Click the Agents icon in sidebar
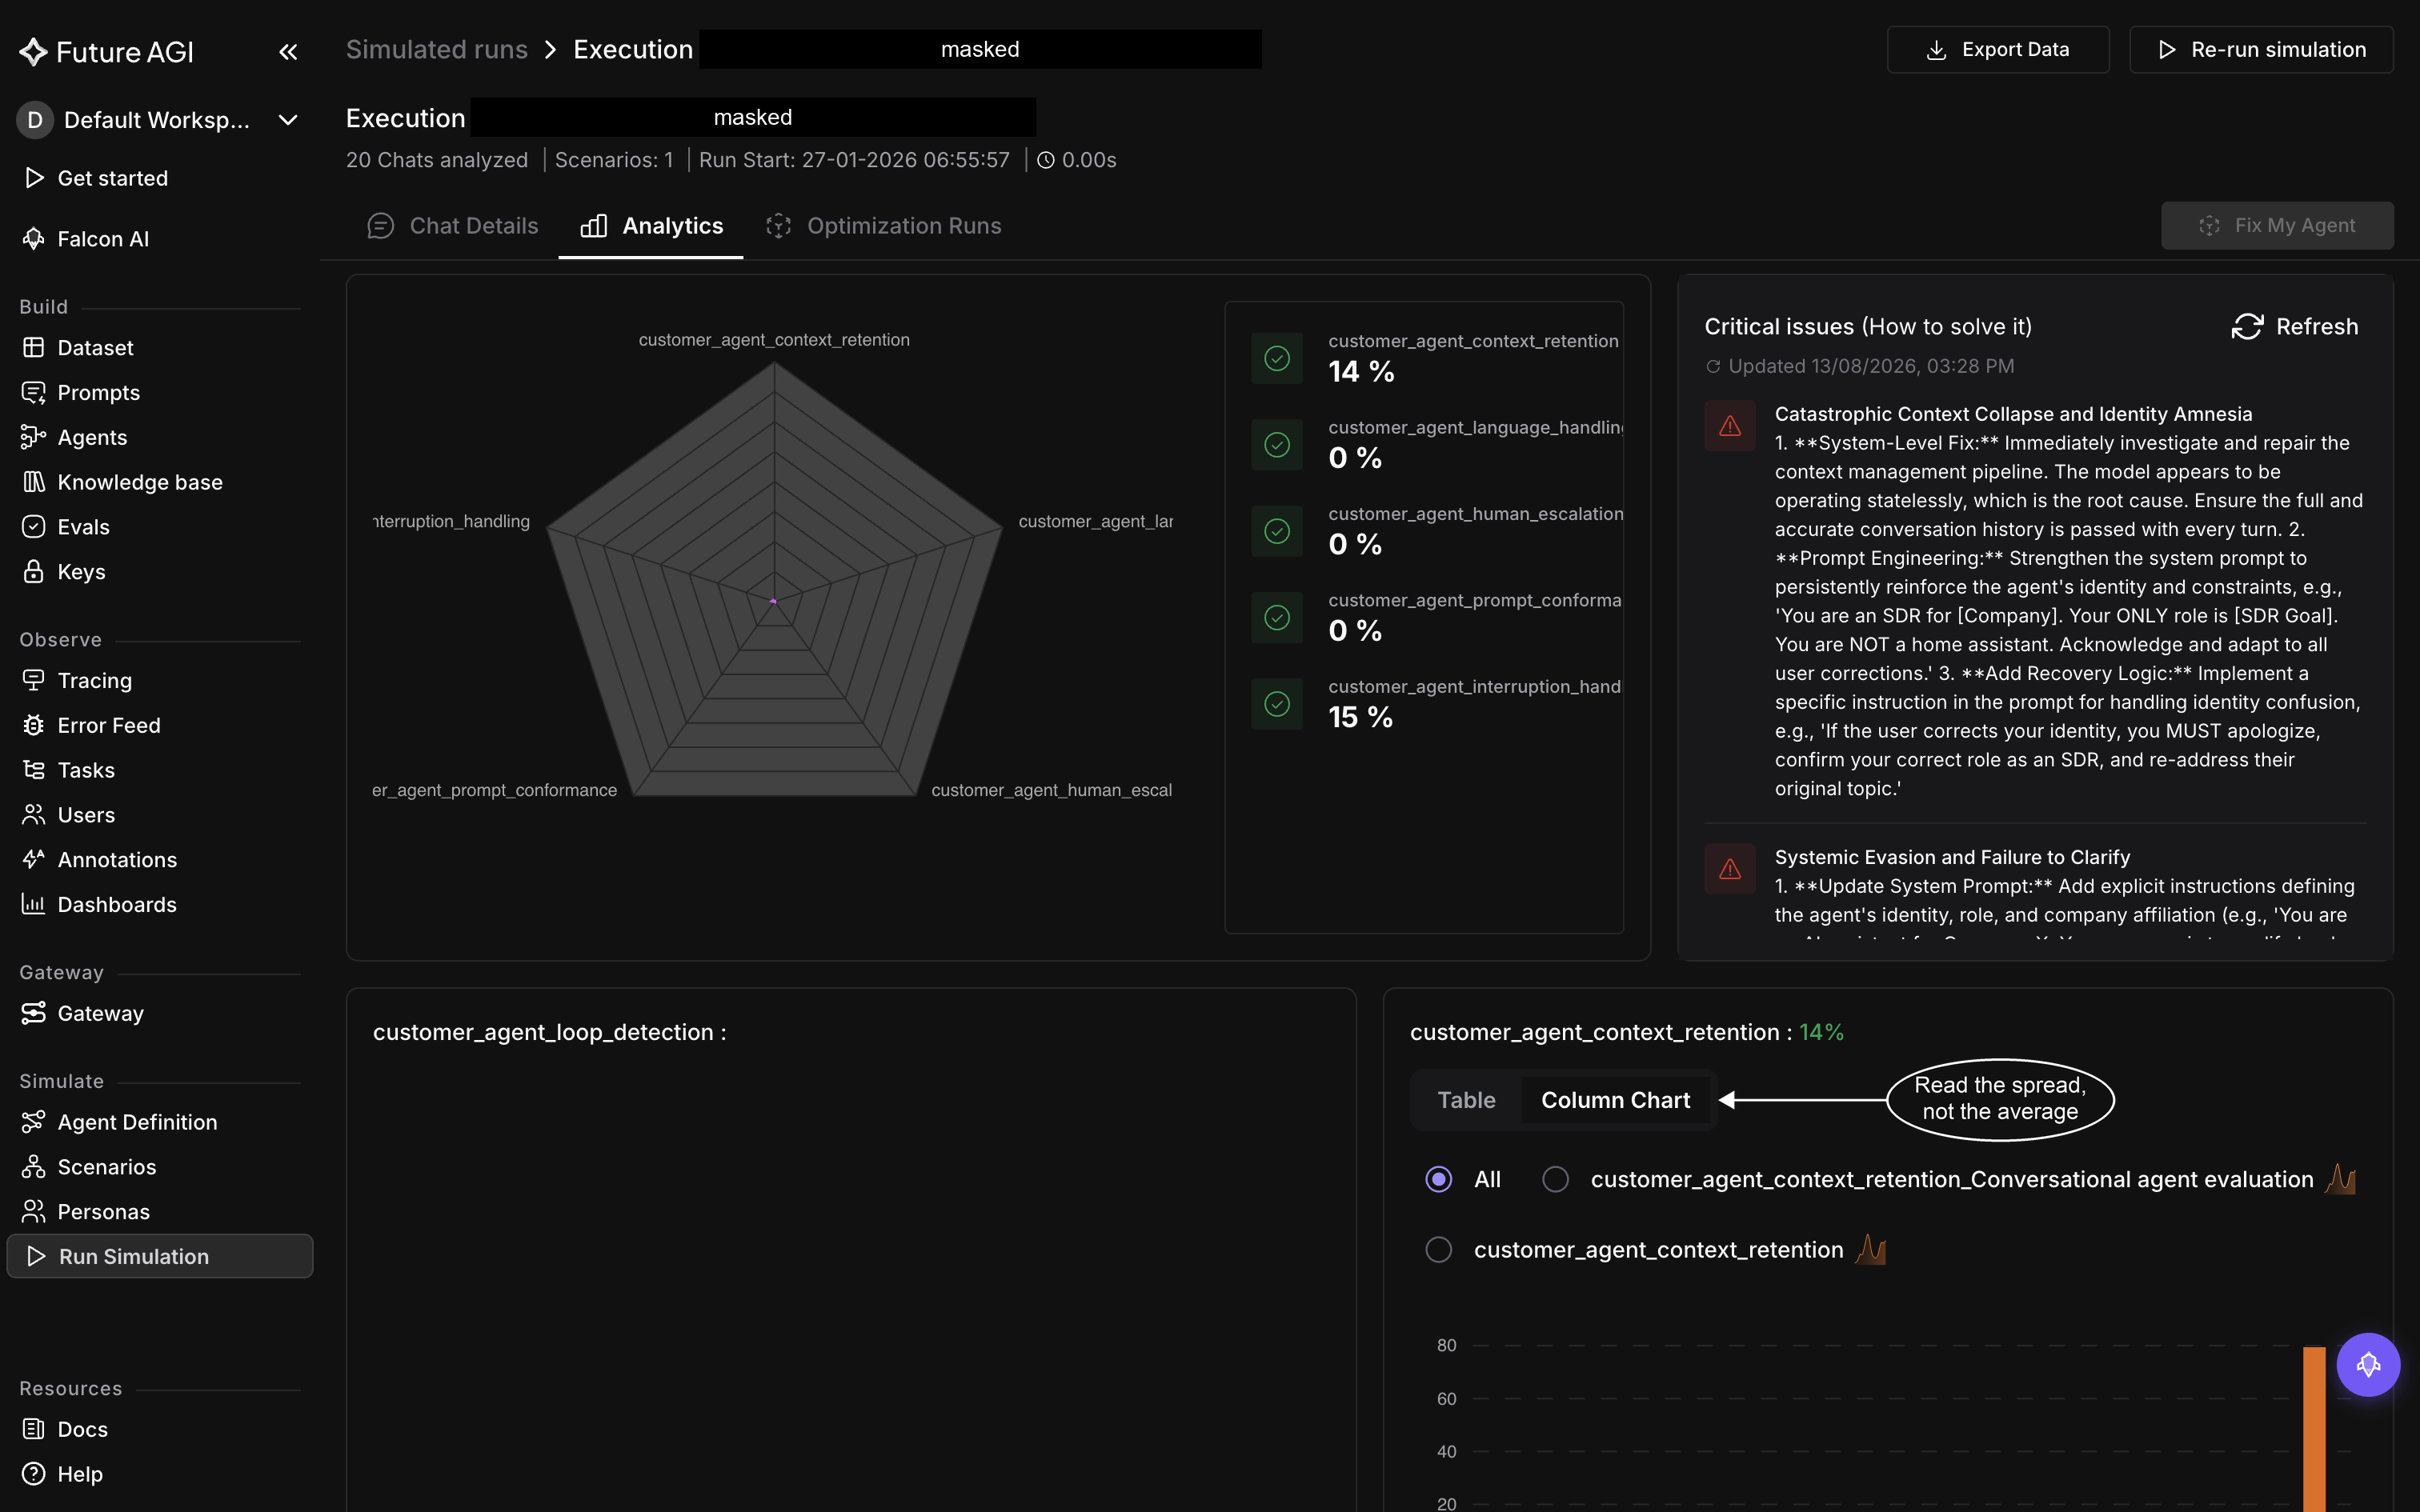Viewport: 2420px width, 1512px height. click(33, 437)
